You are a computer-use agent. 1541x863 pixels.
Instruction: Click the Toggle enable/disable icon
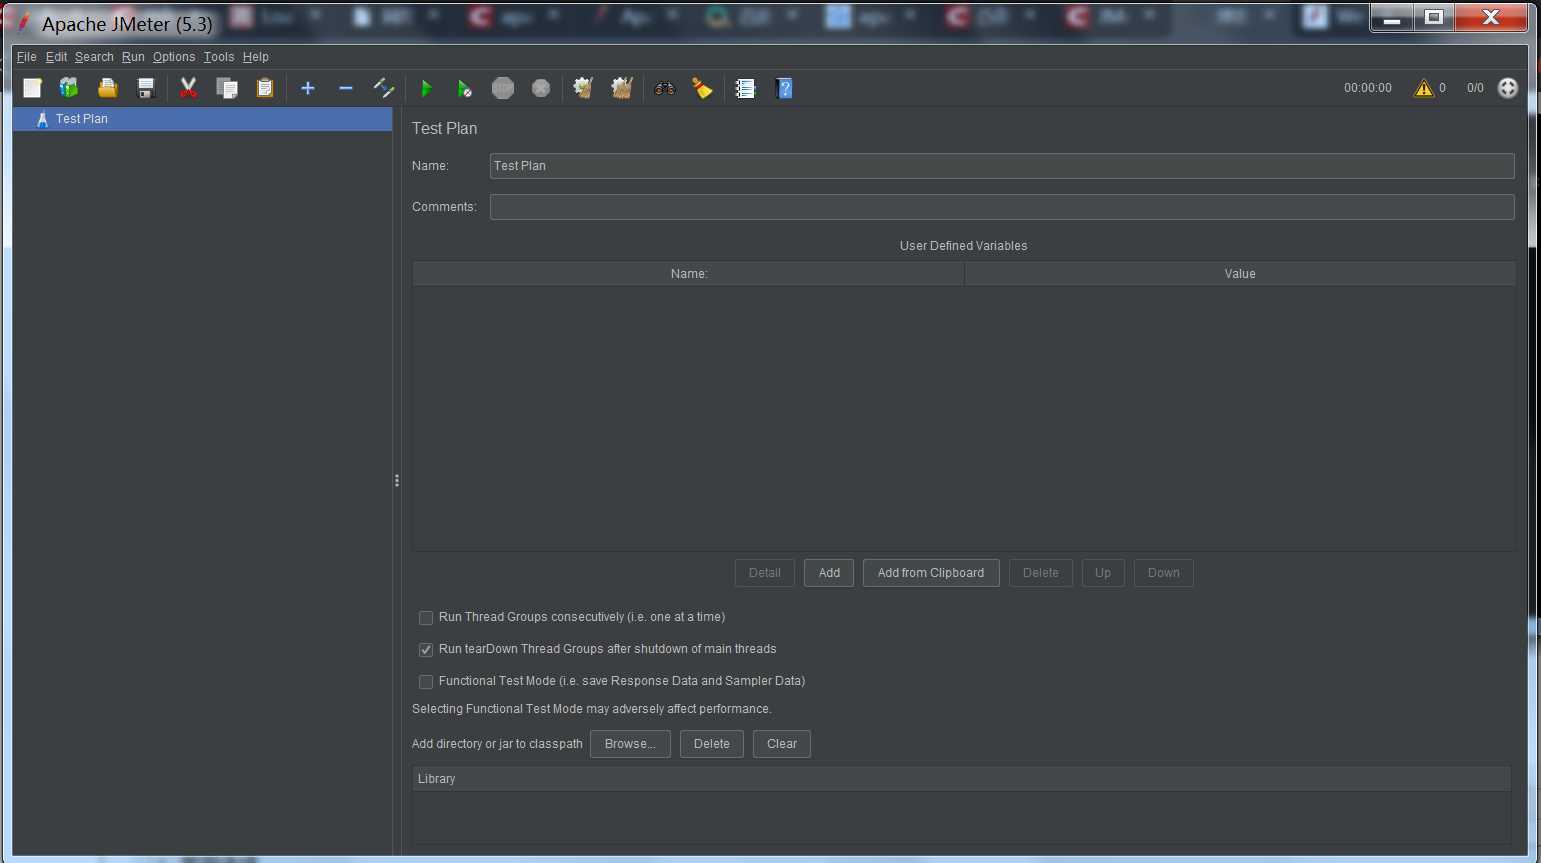pos(384,88)
